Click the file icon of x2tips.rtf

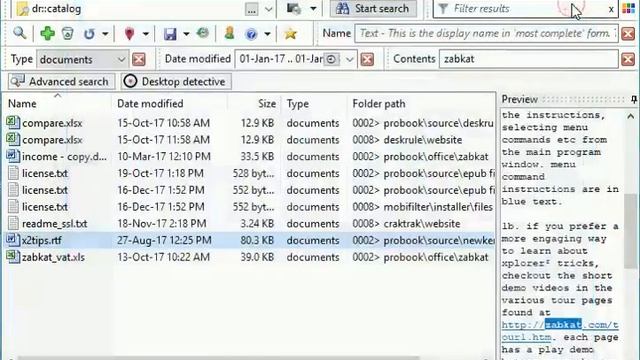click(13, 240)
